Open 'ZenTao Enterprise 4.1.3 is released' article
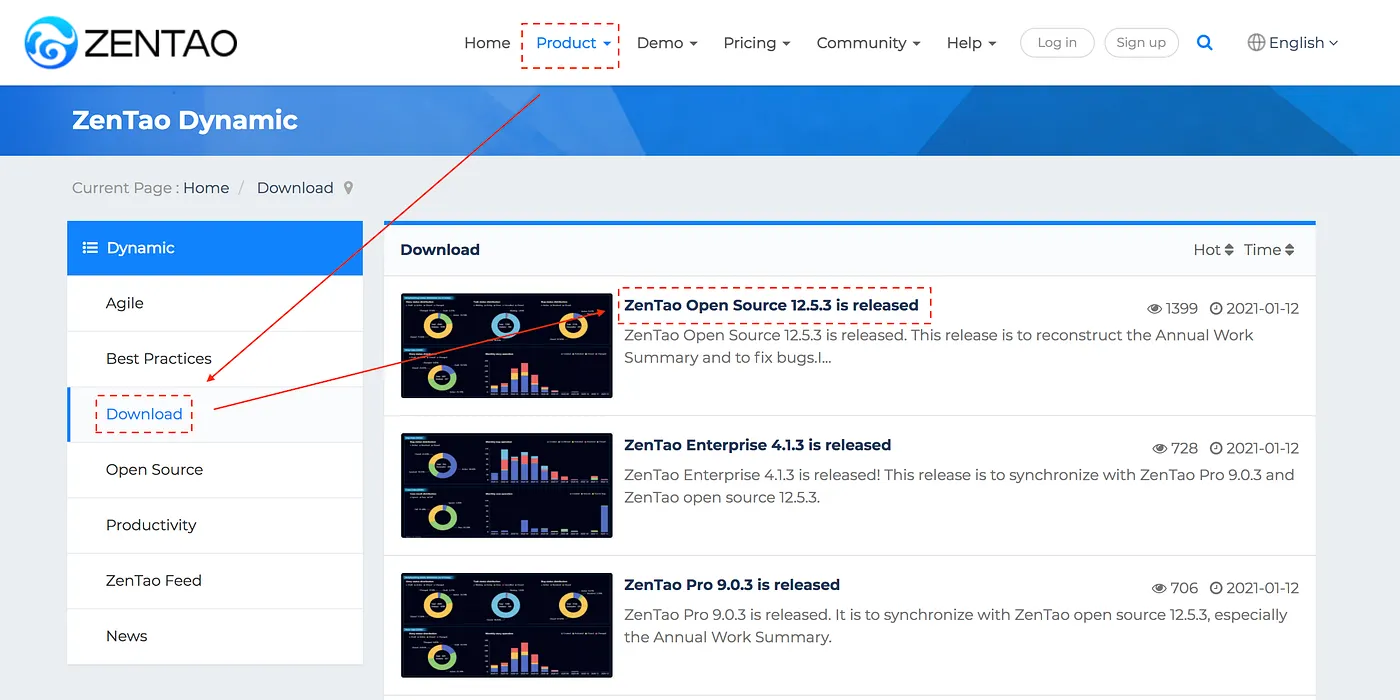This screenshot has height=700, width=1400. click(757, 445)
